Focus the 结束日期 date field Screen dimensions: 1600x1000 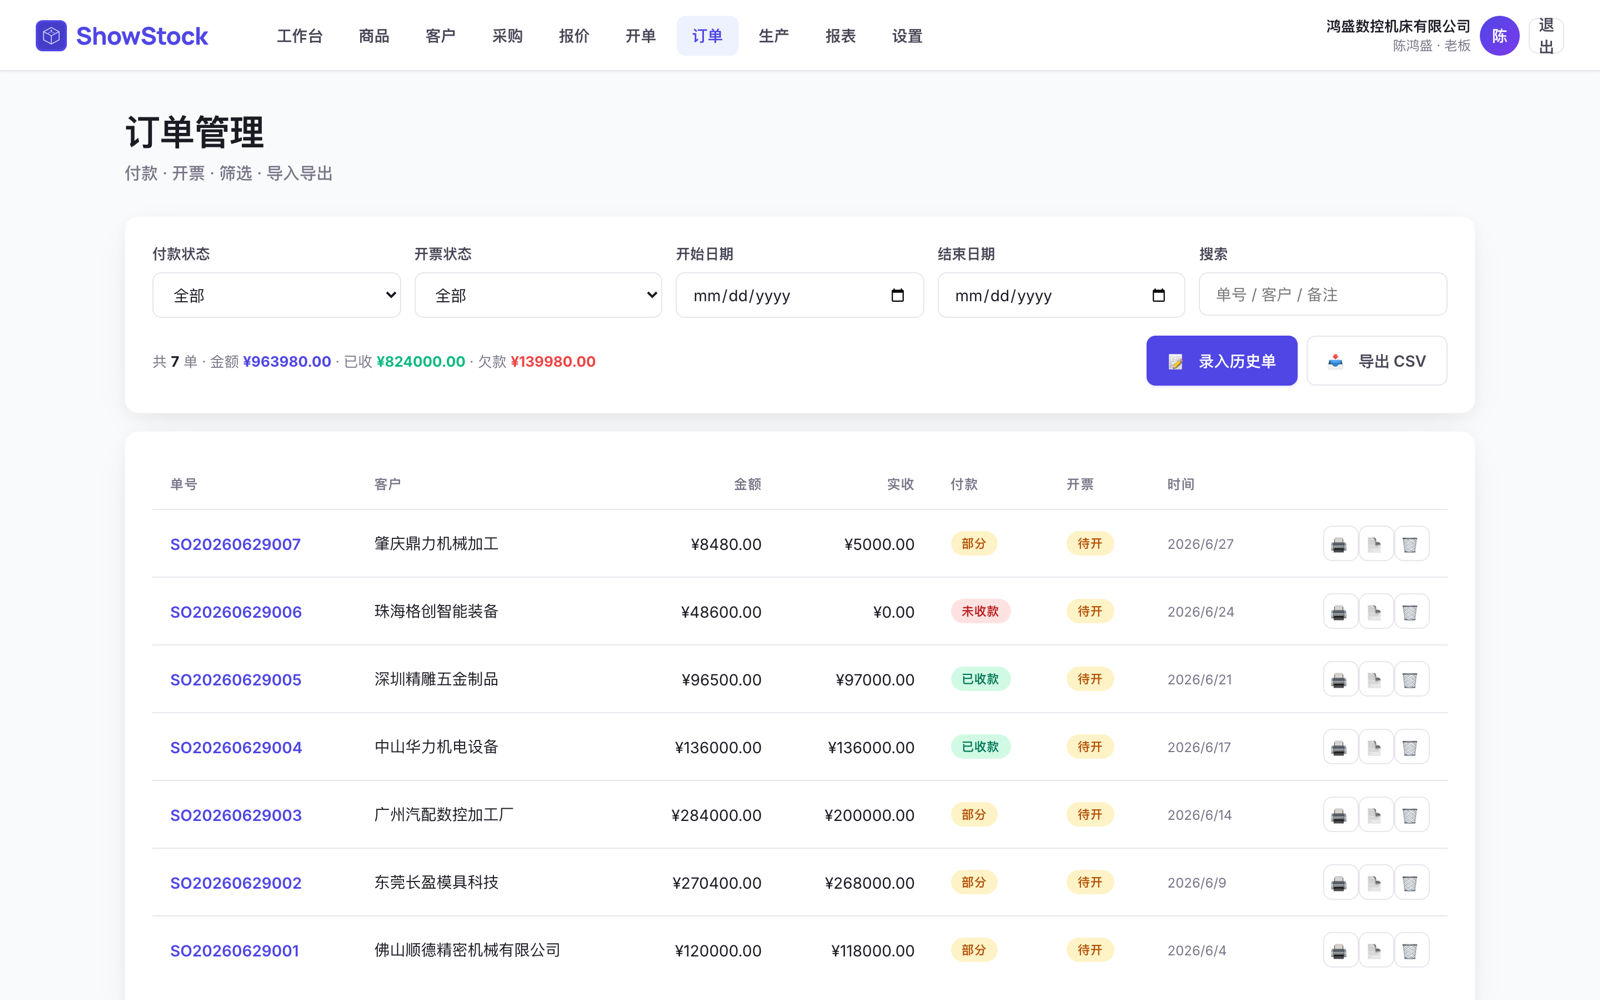[x=1061, y=295]
